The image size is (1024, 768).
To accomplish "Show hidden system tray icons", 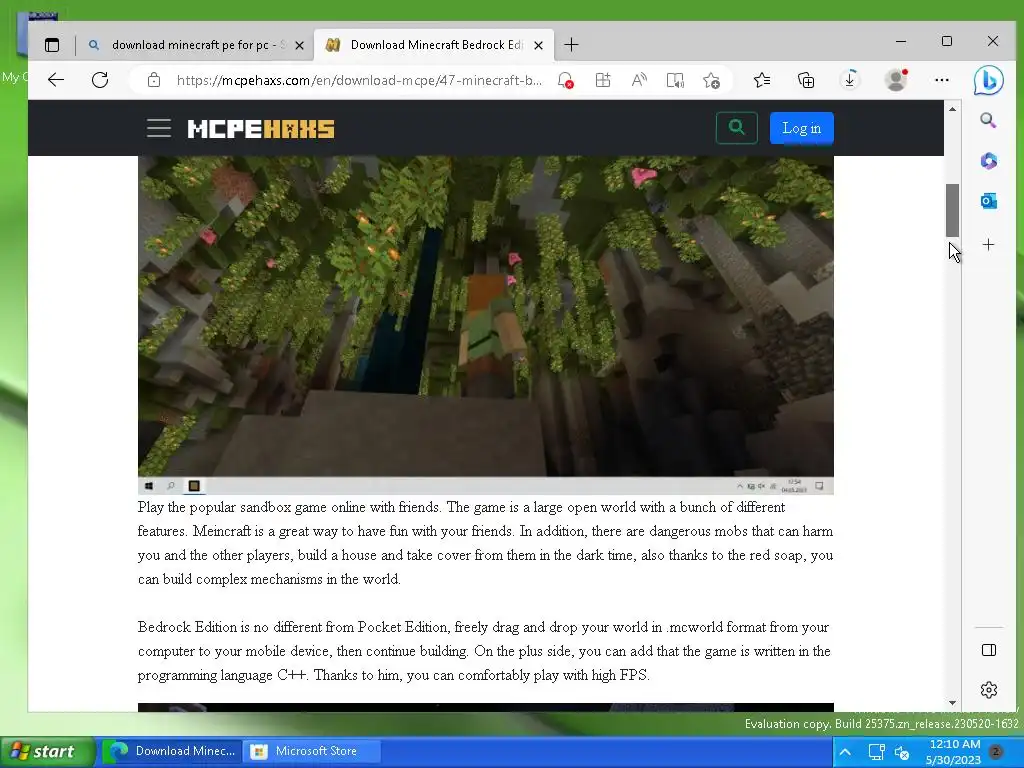I will tap(844, 752).
